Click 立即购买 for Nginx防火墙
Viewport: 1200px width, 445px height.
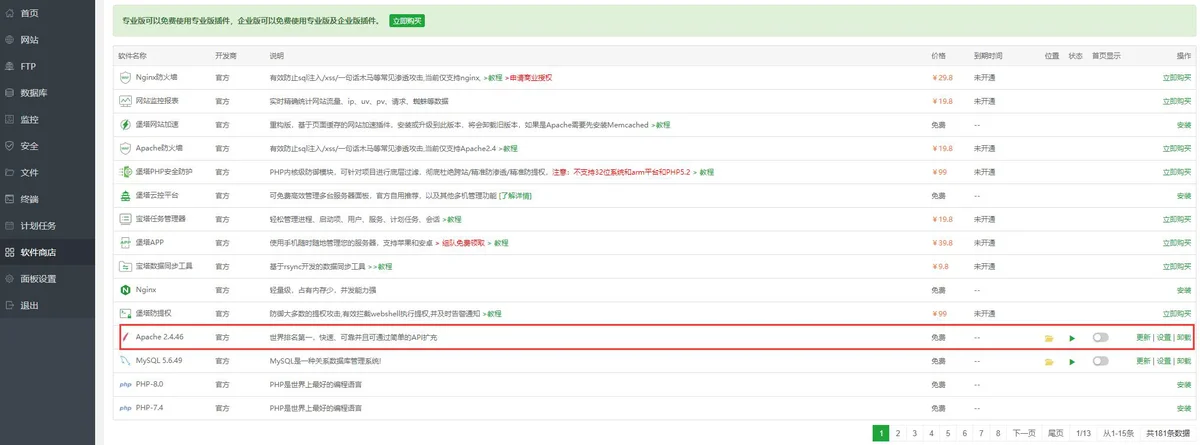tap(1177, 77)
